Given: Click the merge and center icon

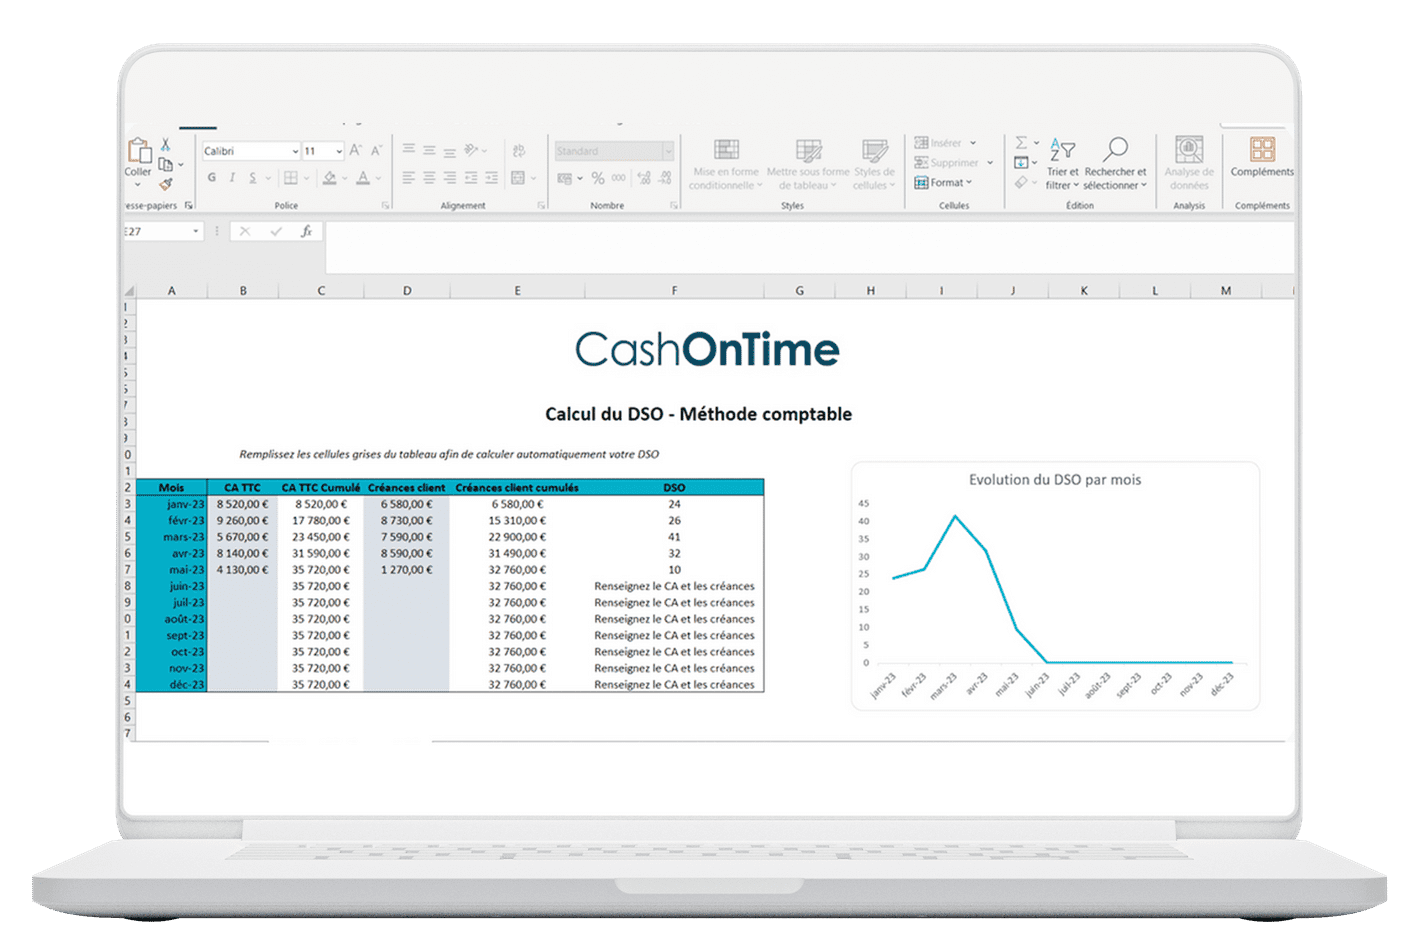Looking at the screenshot, I should pyautogui.click(x=518, y=178).
